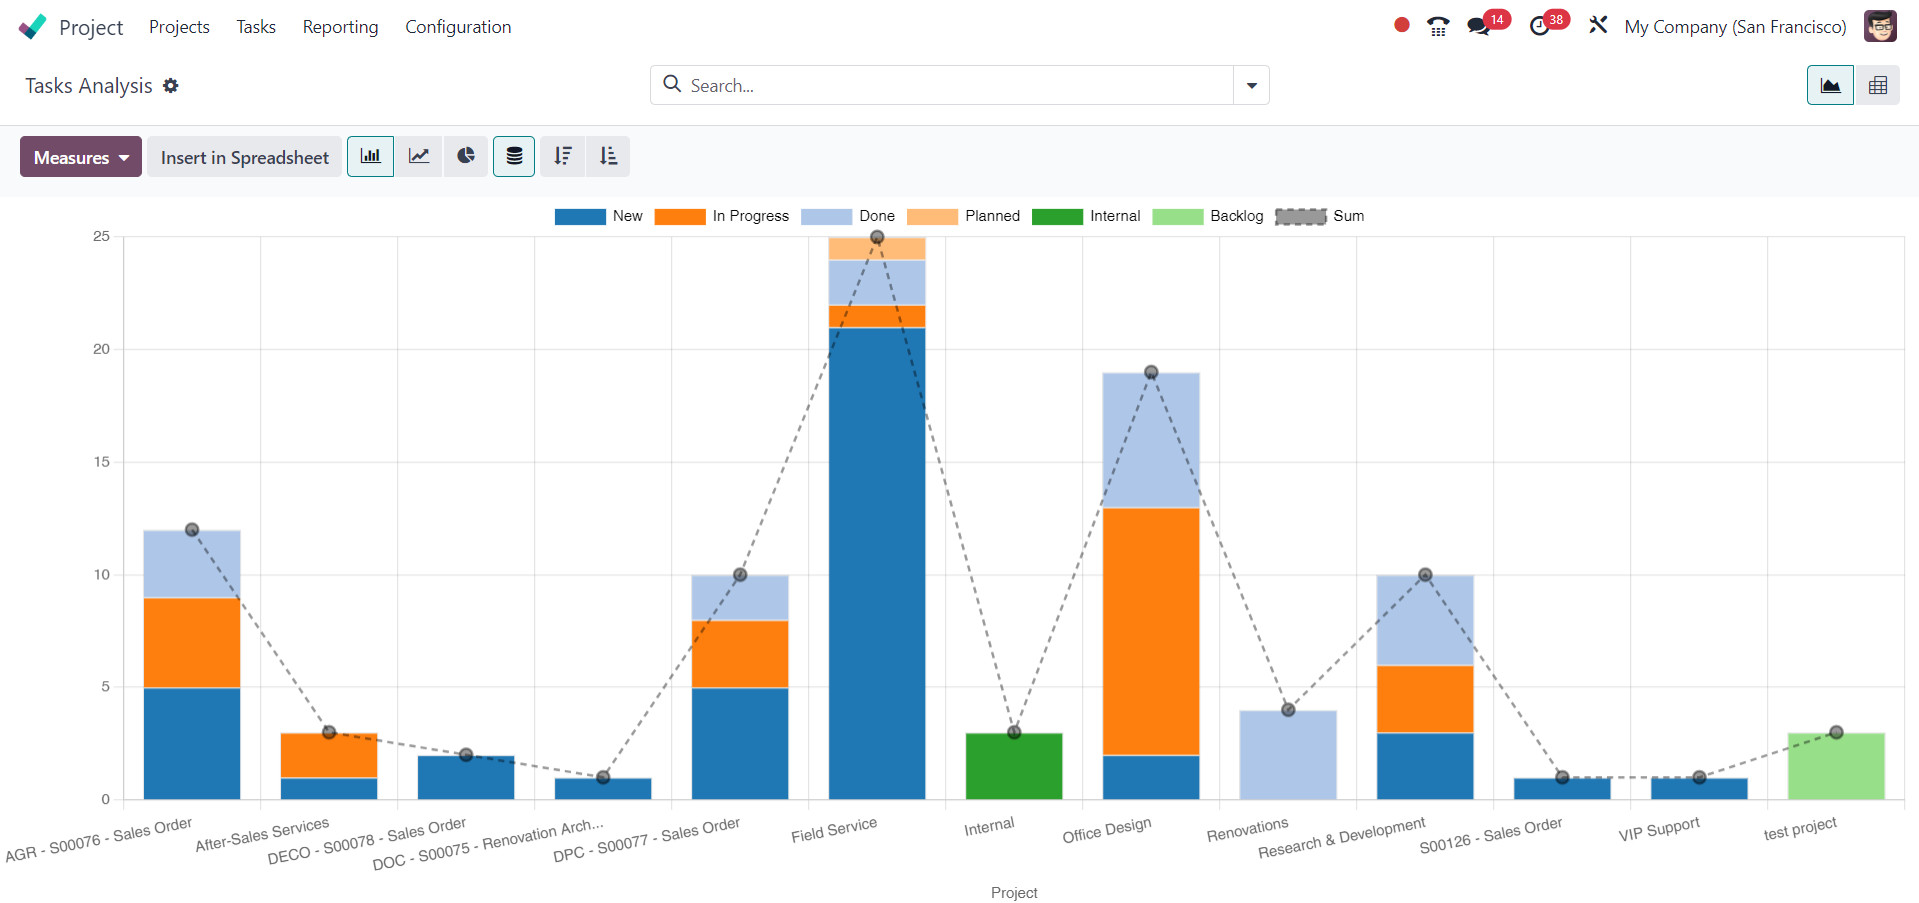
Task: Click the In Progress segment of Office Design bar
Action: (1151, 631)
